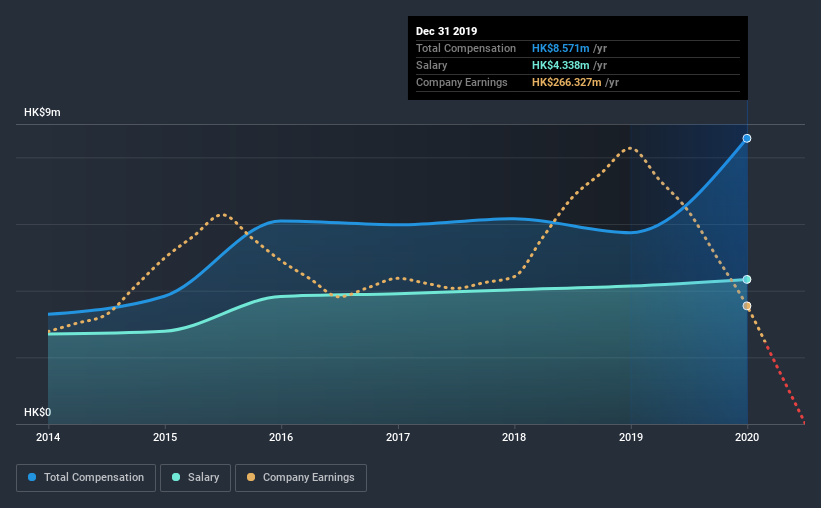The height and width of the screenshot is (508, 821).
Task: Click the 2014 x-axis label
Action: point(48,437)
